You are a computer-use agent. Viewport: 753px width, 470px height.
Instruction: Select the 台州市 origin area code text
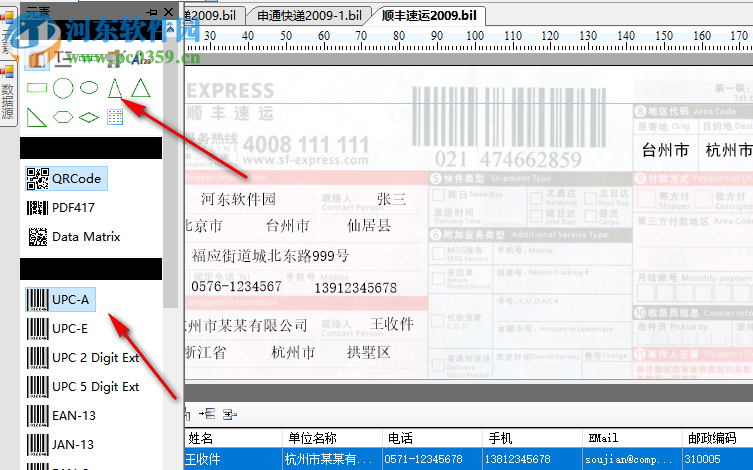[666, 150]
